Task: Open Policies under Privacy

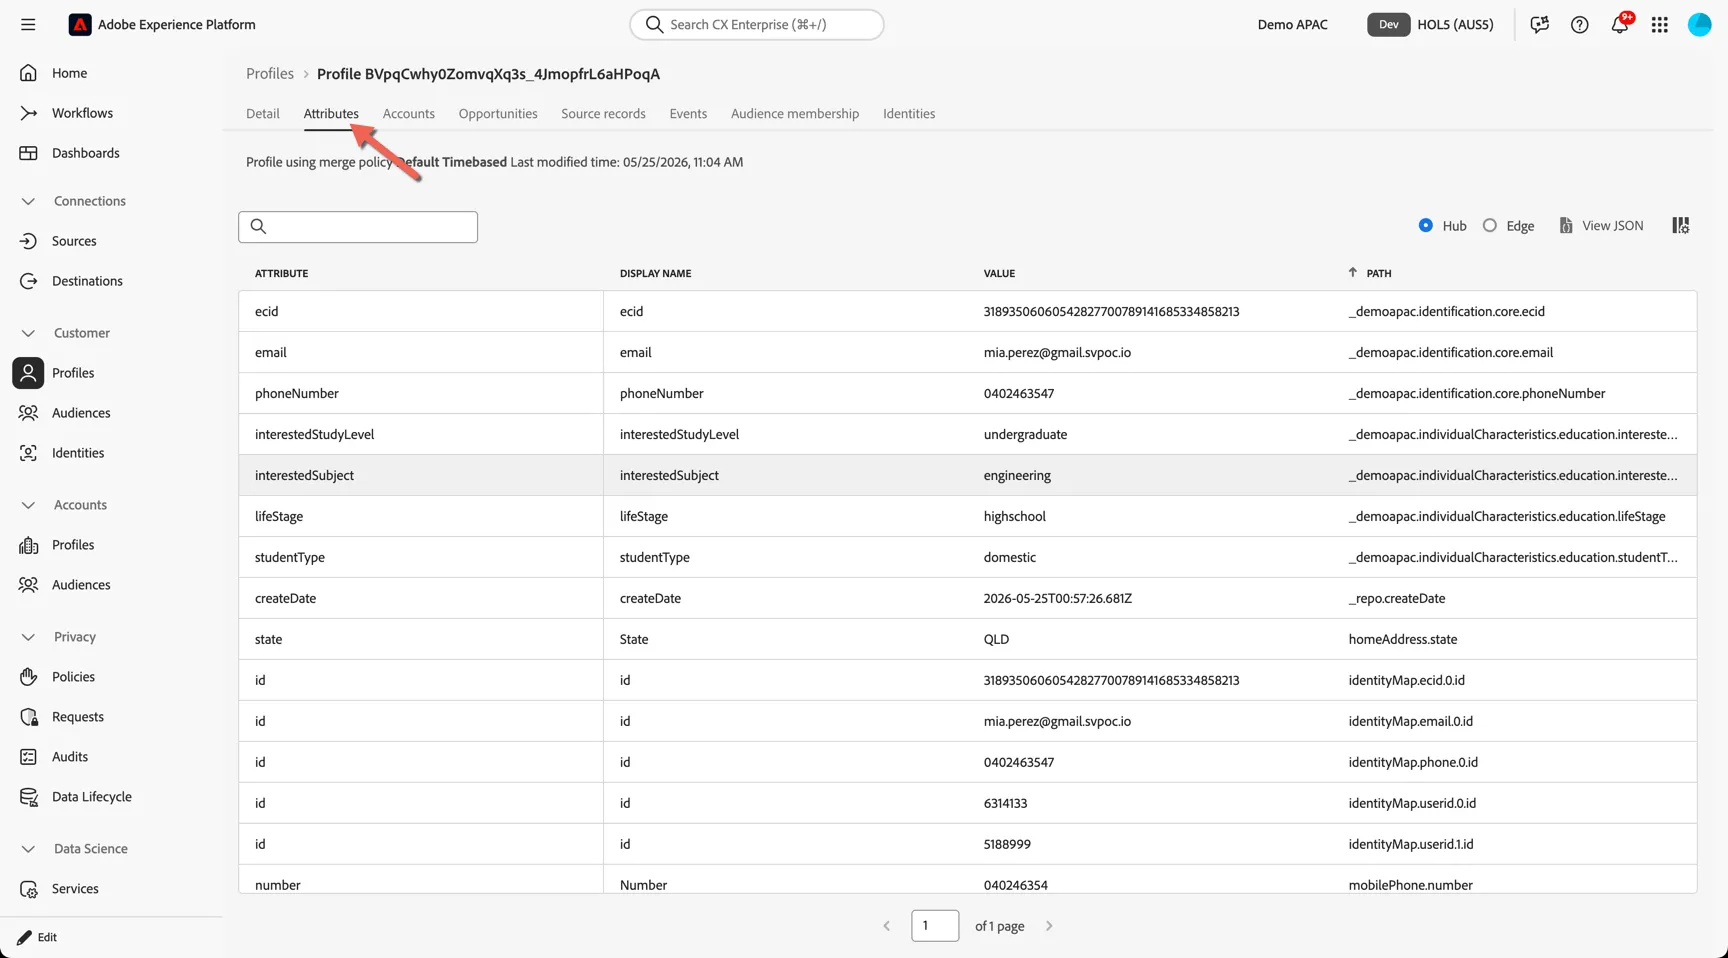Action: coord(73,677)
